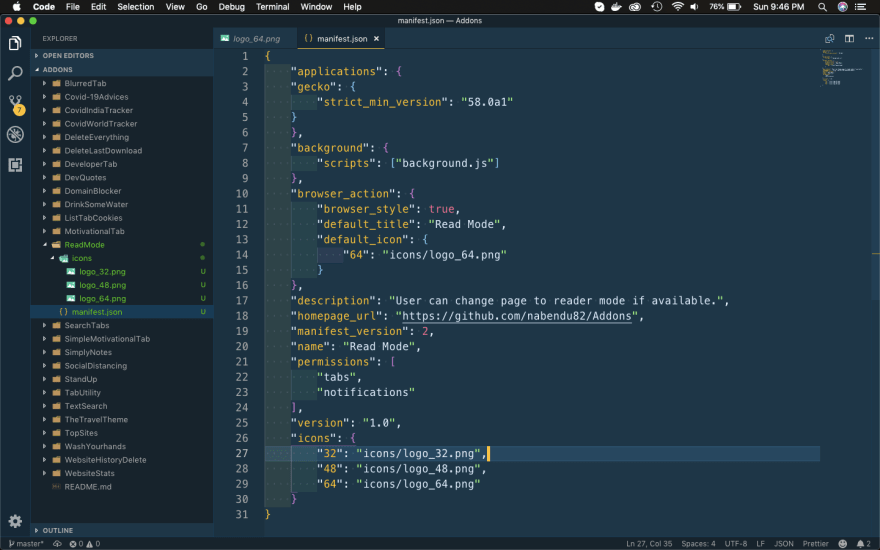
Task: Open the Debug view in activity bar
Action: pos(15,134)
